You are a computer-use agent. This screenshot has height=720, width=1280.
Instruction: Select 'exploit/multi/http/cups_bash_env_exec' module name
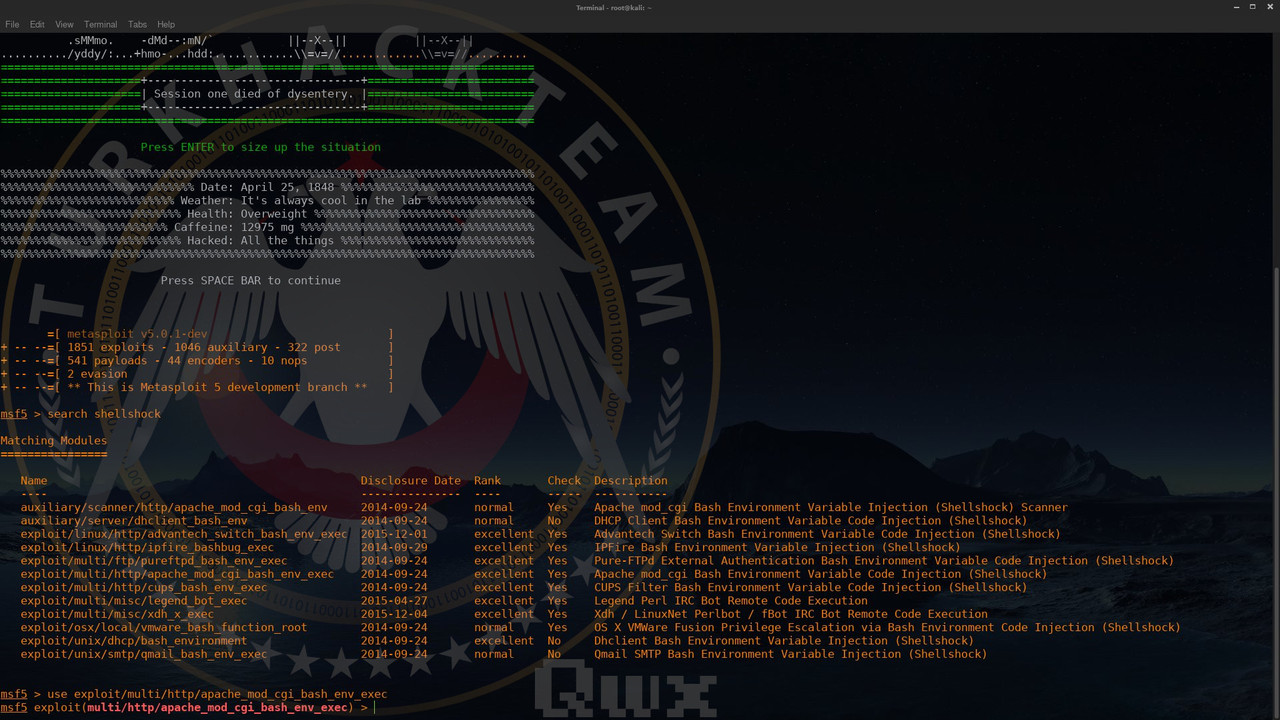pyautogui.click(x=144, y=587)
